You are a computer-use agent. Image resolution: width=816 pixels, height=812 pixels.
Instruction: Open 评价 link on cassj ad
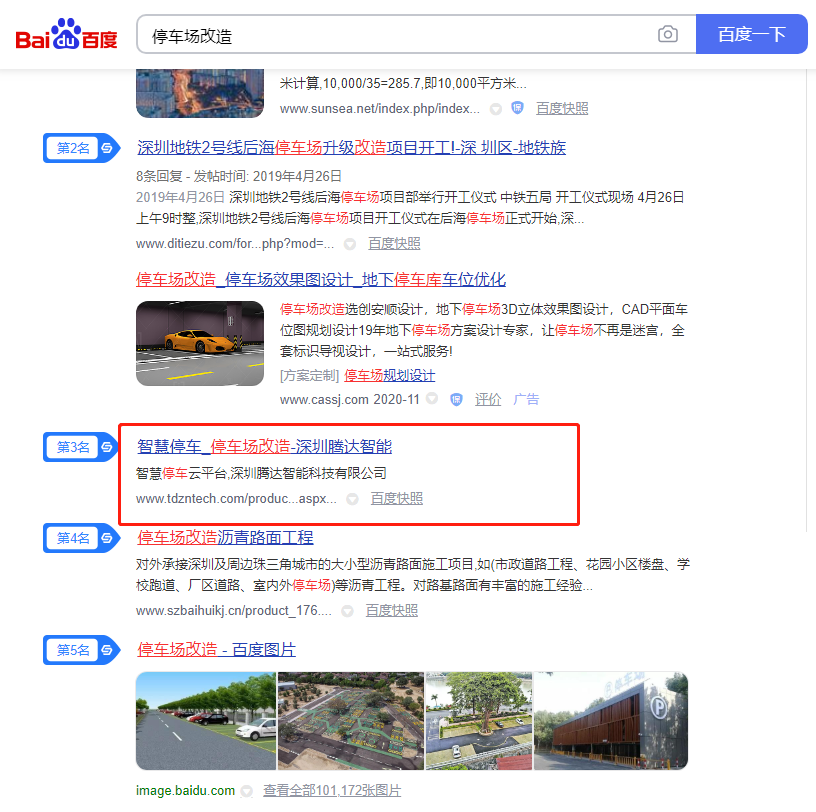tap(488, 399)
